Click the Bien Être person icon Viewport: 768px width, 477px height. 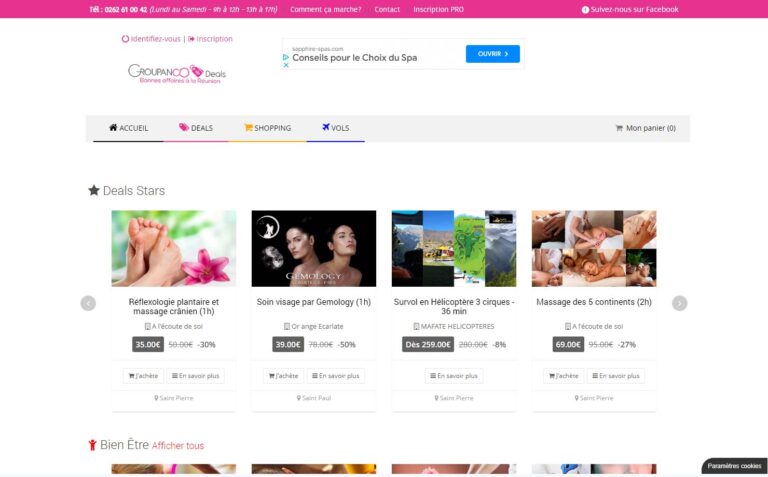tap(92, 445)
